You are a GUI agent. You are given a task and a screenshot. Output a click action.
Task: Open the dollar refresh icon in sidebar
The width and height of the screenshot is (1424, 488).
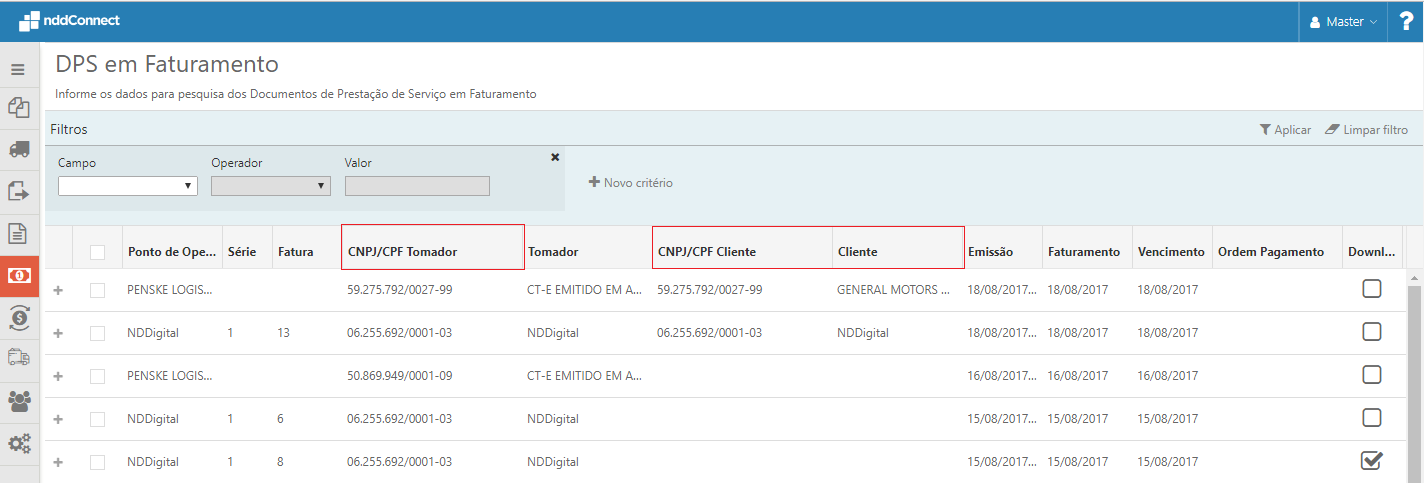[x=18, y=317]
